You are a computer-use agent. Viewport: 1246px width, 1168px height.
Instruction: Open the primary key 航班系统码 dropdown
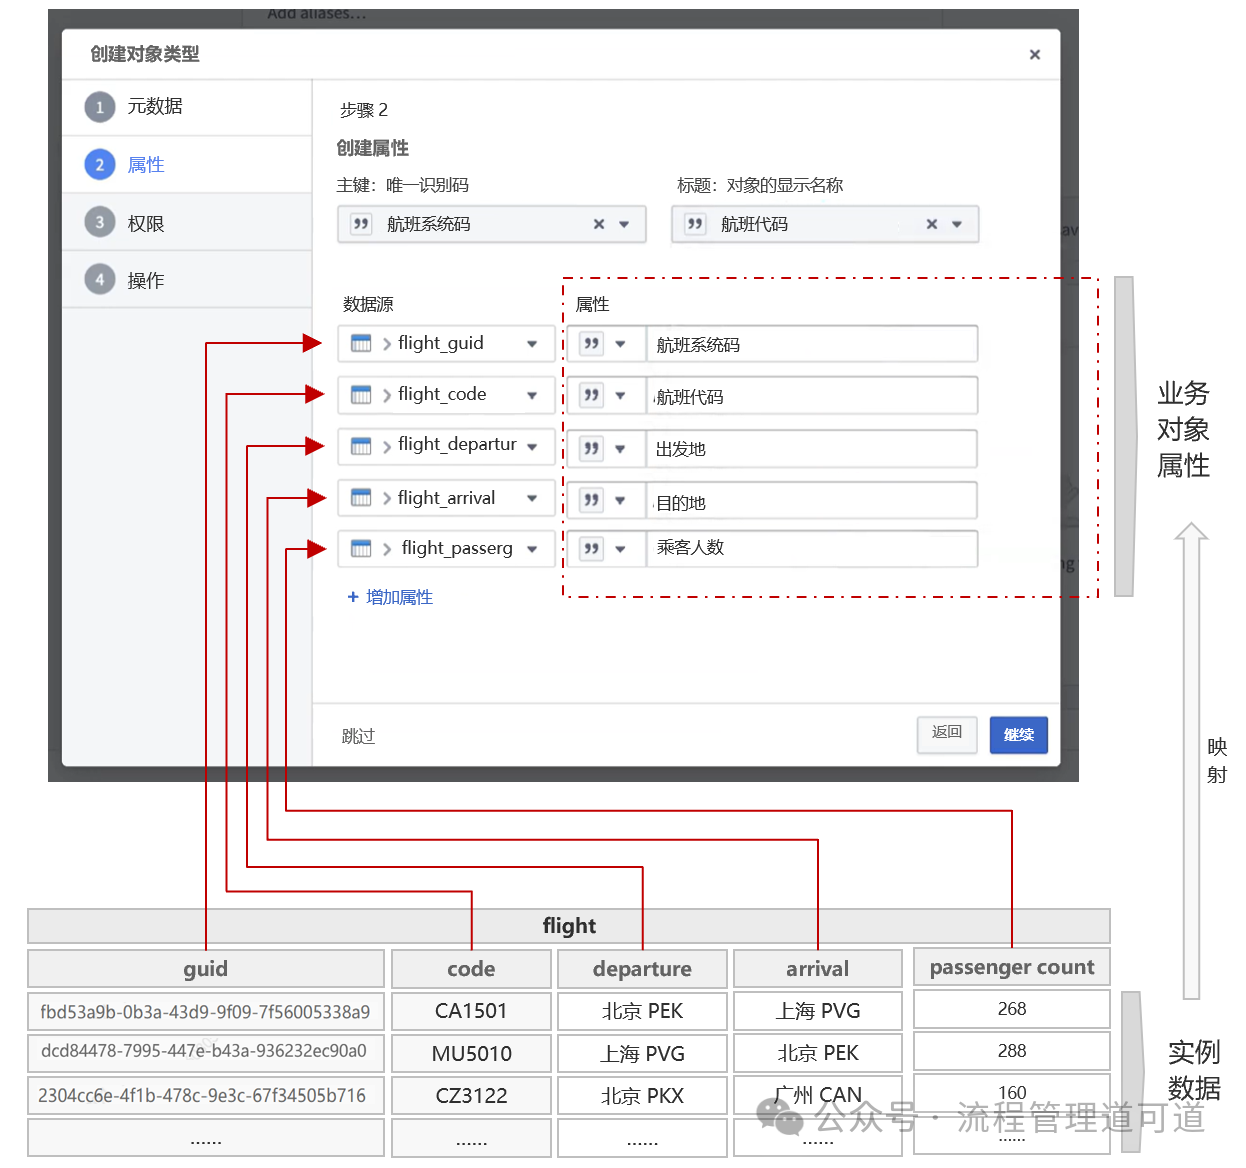click(x=624, y=224)
